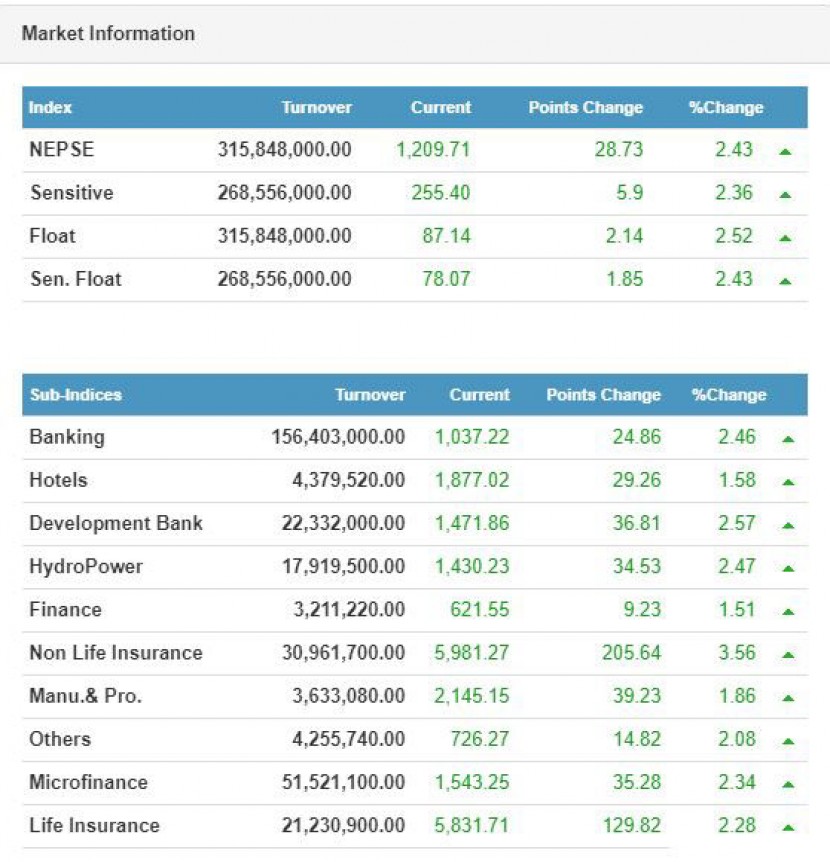The image size is (830, 862).
Task: Click the green arrow in Microfinance row
Action: click(x=788, y=783)
